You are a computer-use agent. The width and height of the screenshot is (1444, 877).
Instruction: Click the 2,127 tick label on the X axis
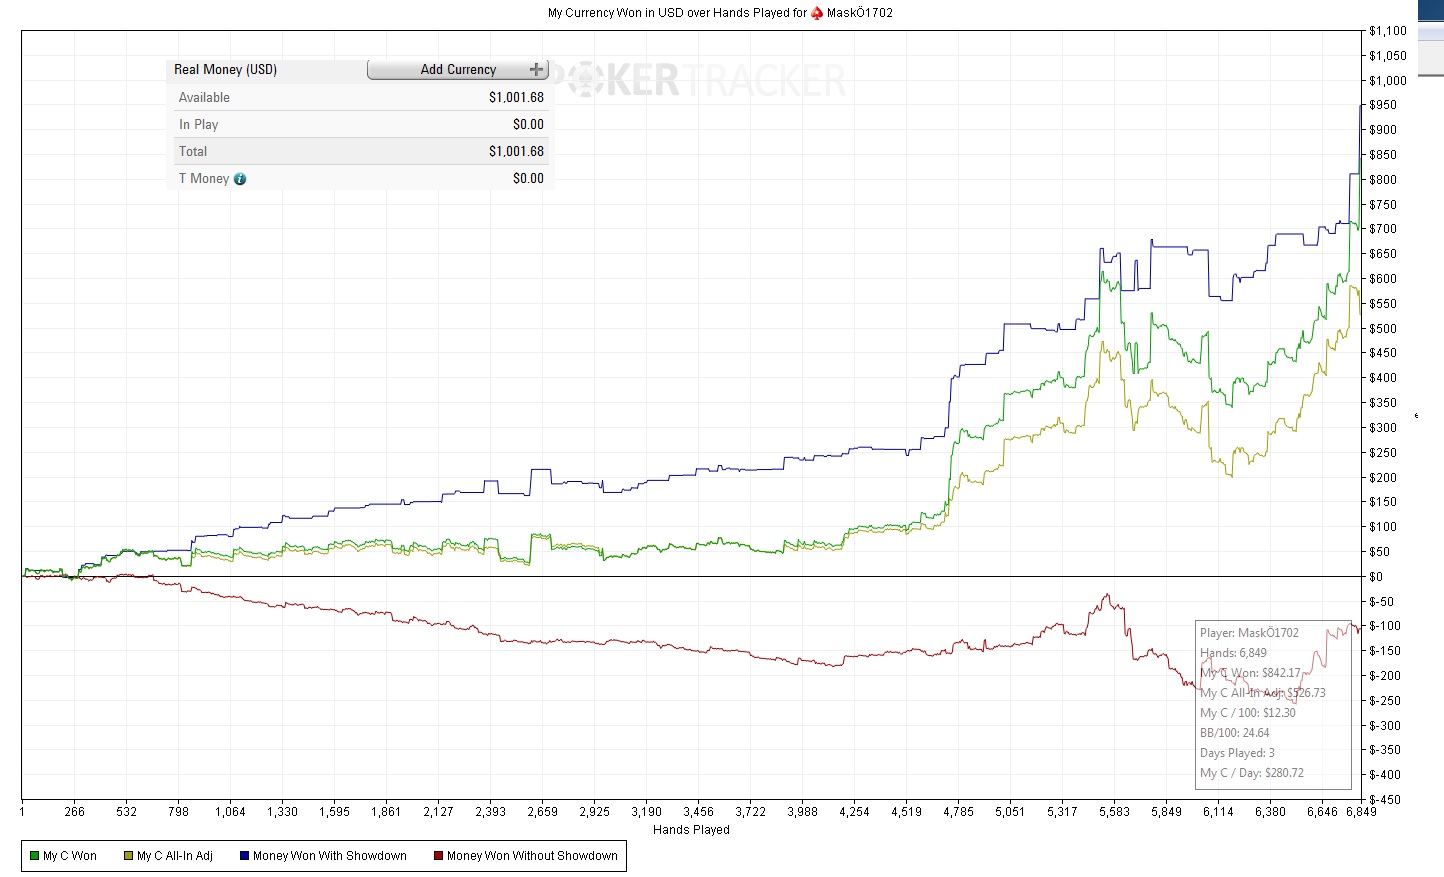point(438,812)
